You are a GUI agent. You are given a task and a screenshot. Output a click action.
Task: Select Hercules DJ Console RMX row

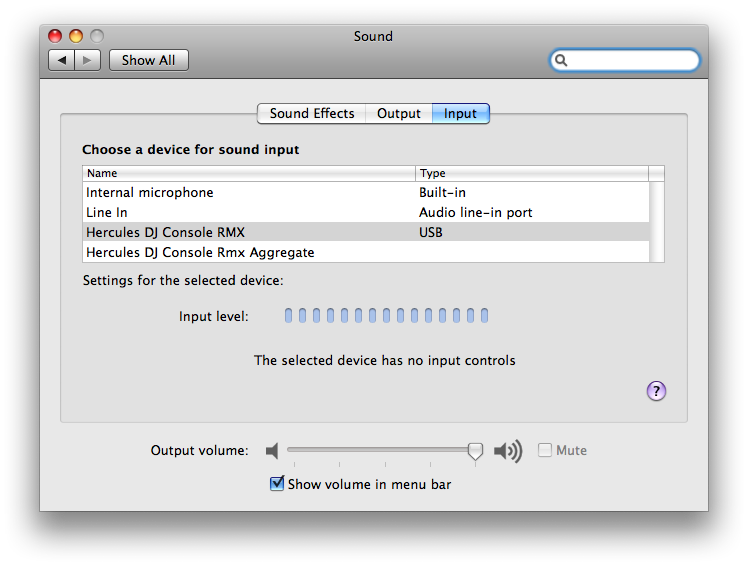[366, 232]
